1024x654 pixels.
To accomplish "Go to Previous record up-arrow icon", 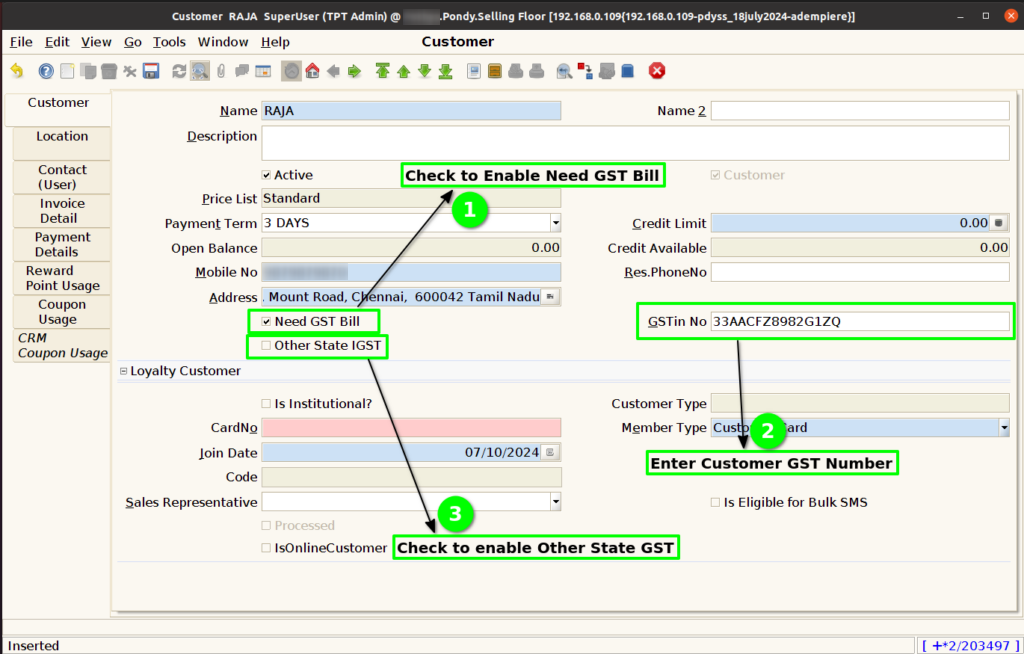I will (x=404, y=71).
